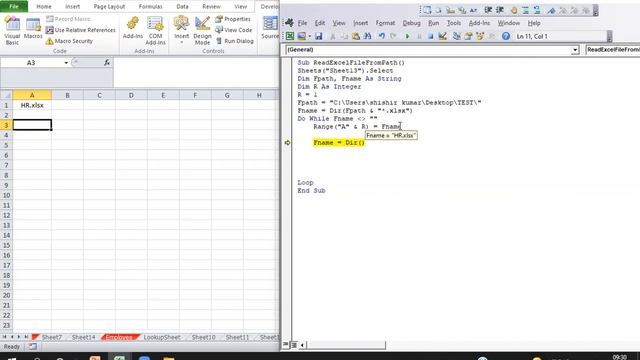Switch to Sheet10 tab
This screenshot has width=640, height=360.
tap(203, 337)
